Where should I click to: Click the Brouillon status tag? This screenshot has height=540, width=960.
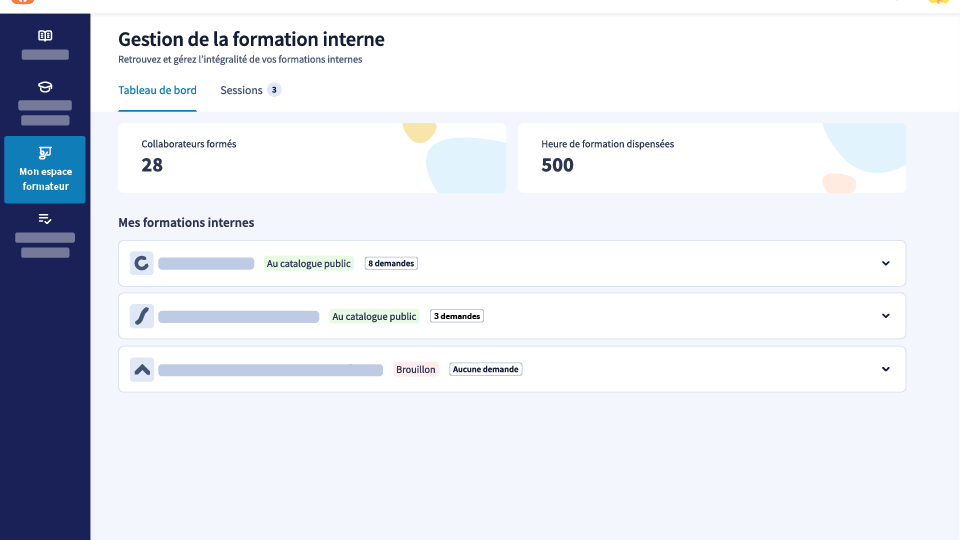coord(415,369)
